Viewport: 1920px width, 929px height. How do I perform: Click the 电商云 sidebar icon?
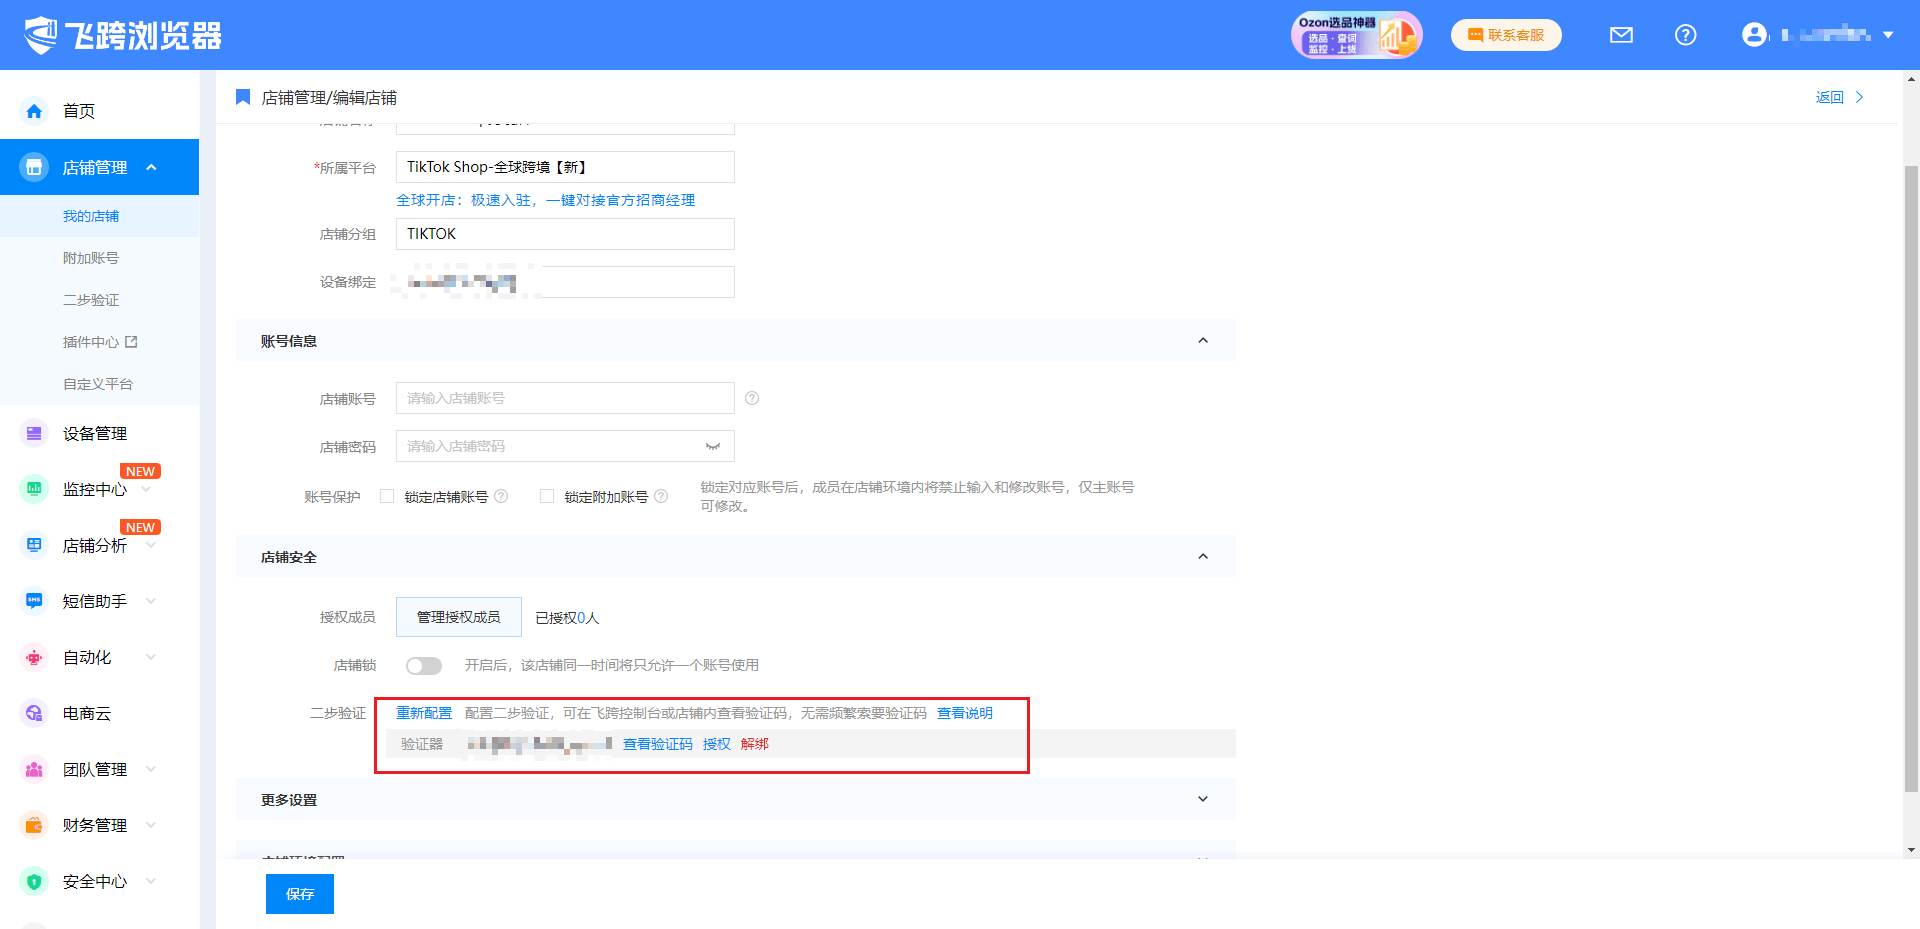click(34, 713)
